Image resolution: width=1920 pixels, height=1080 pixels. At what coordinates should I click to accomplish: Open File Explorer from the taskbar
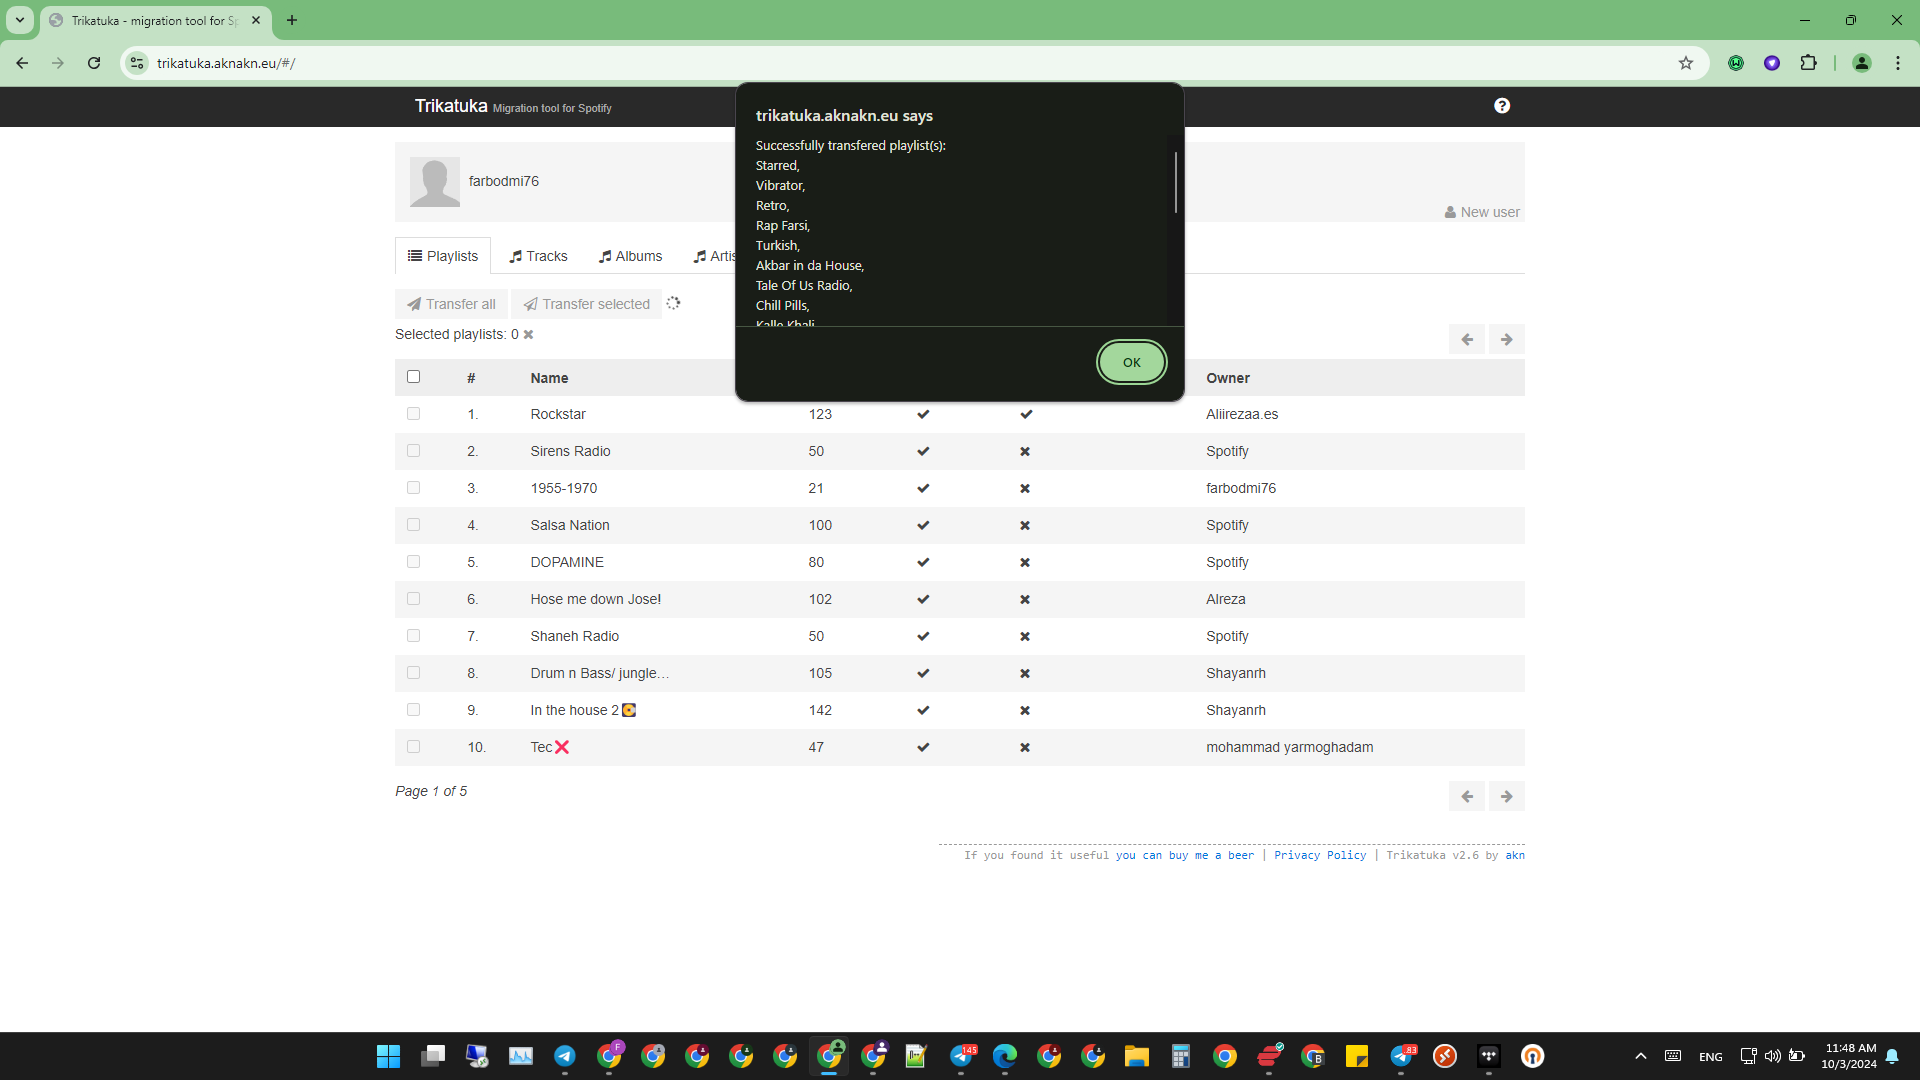click(x=1137, y=1056)
